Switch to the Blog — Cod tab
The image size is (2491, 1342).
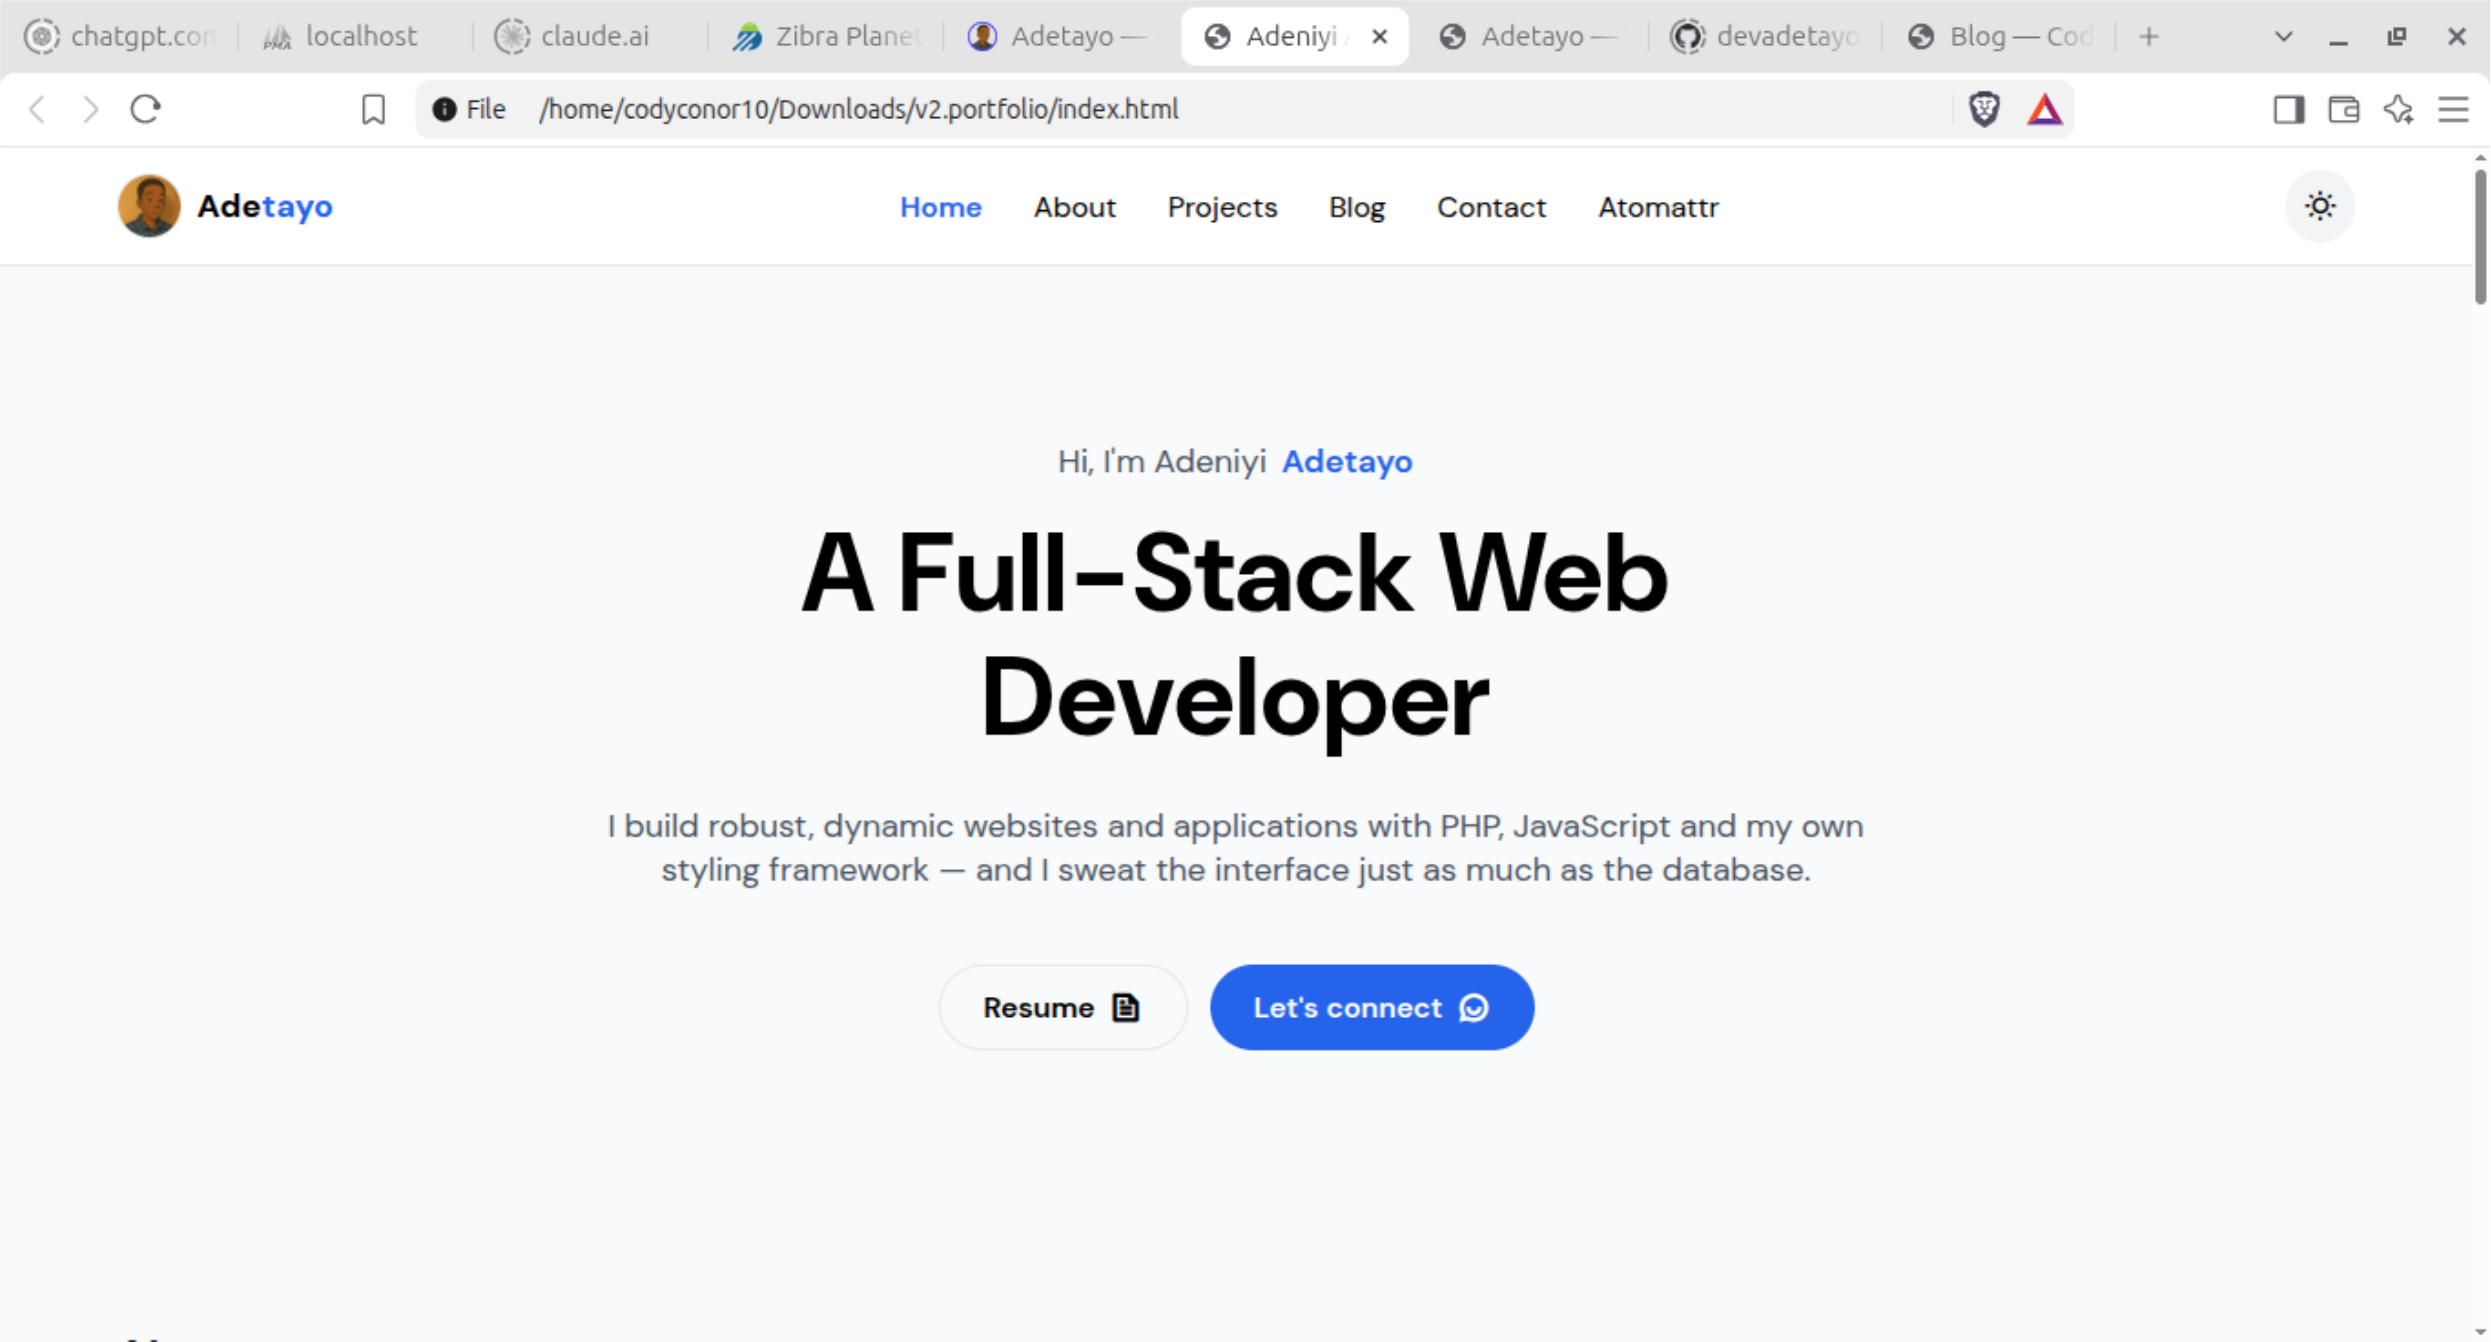1999,36
